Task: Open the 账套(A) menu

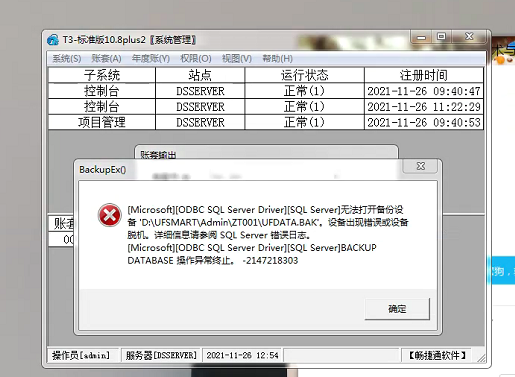Action: tap(106, 59)
